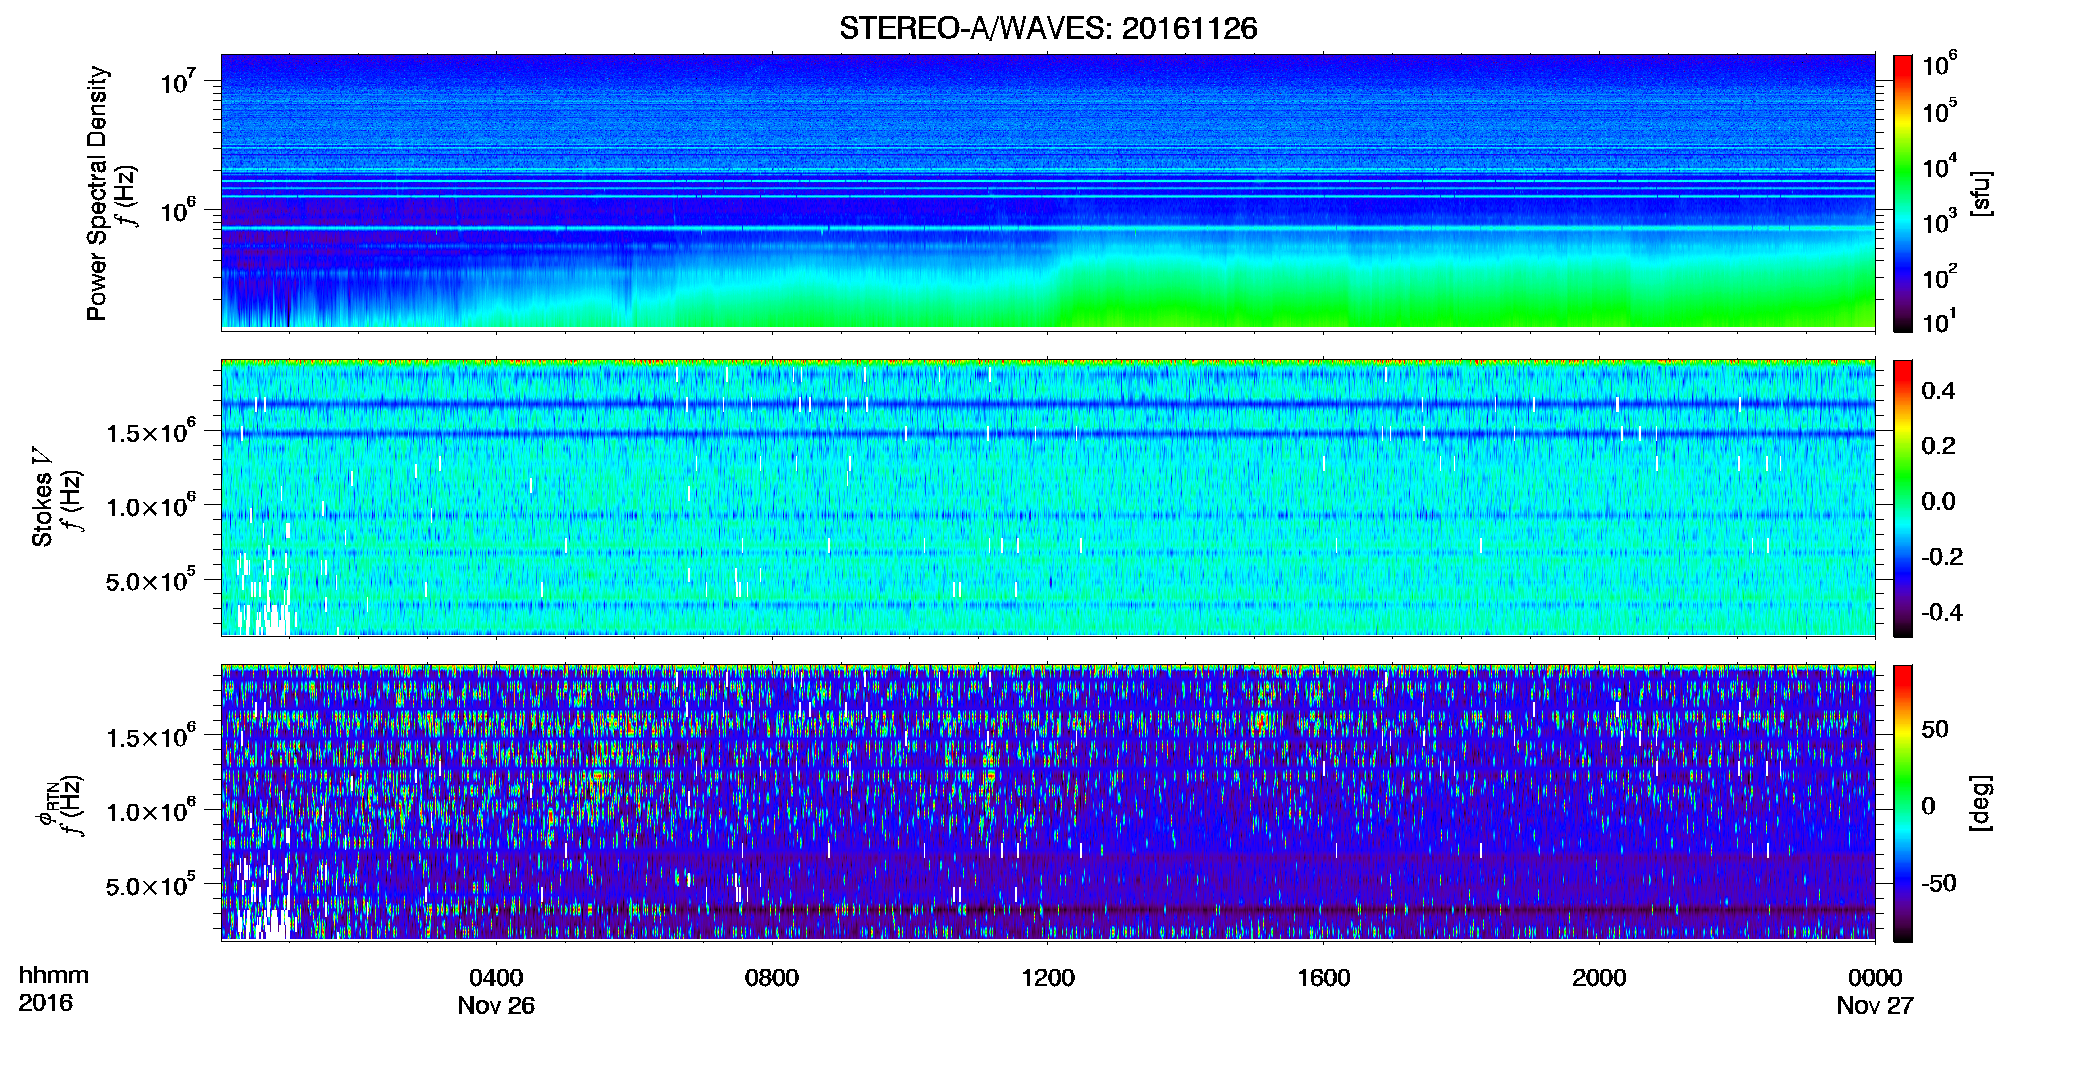Click inside the Stokes V spectrogram

click(1048, 497)
